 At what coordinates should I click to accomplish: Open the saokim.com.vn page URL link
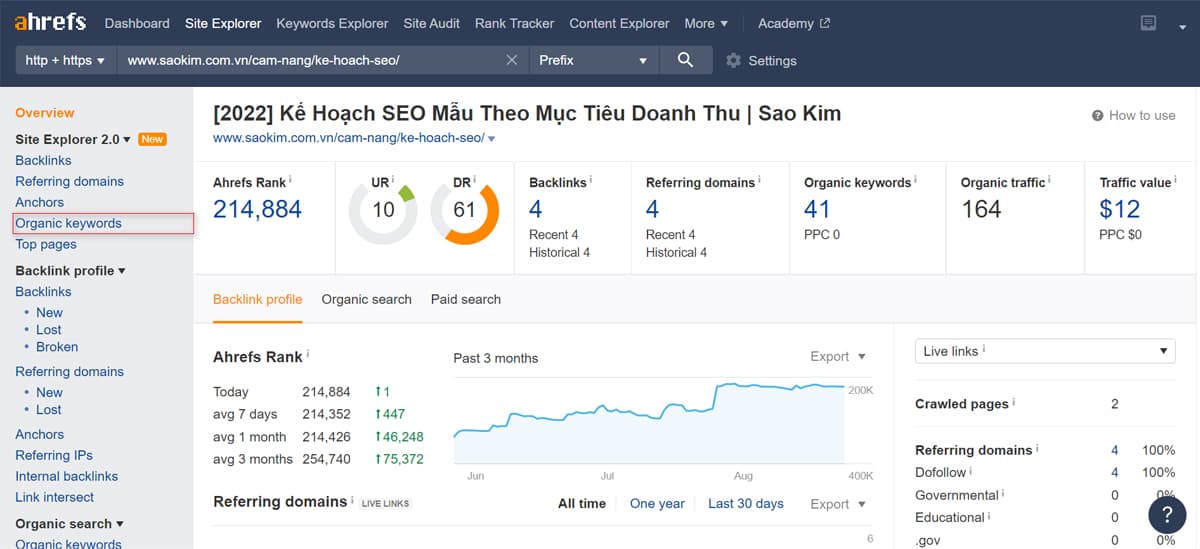[x=348, y=138]
